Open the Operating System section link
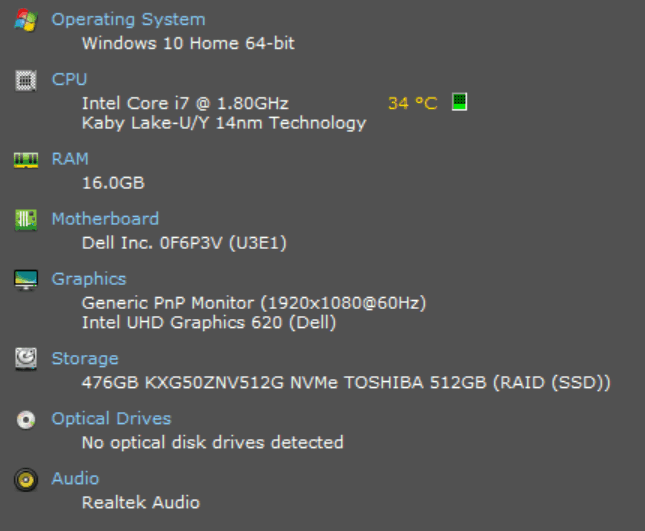Viewport: 645px width, 531px height. 128,19
